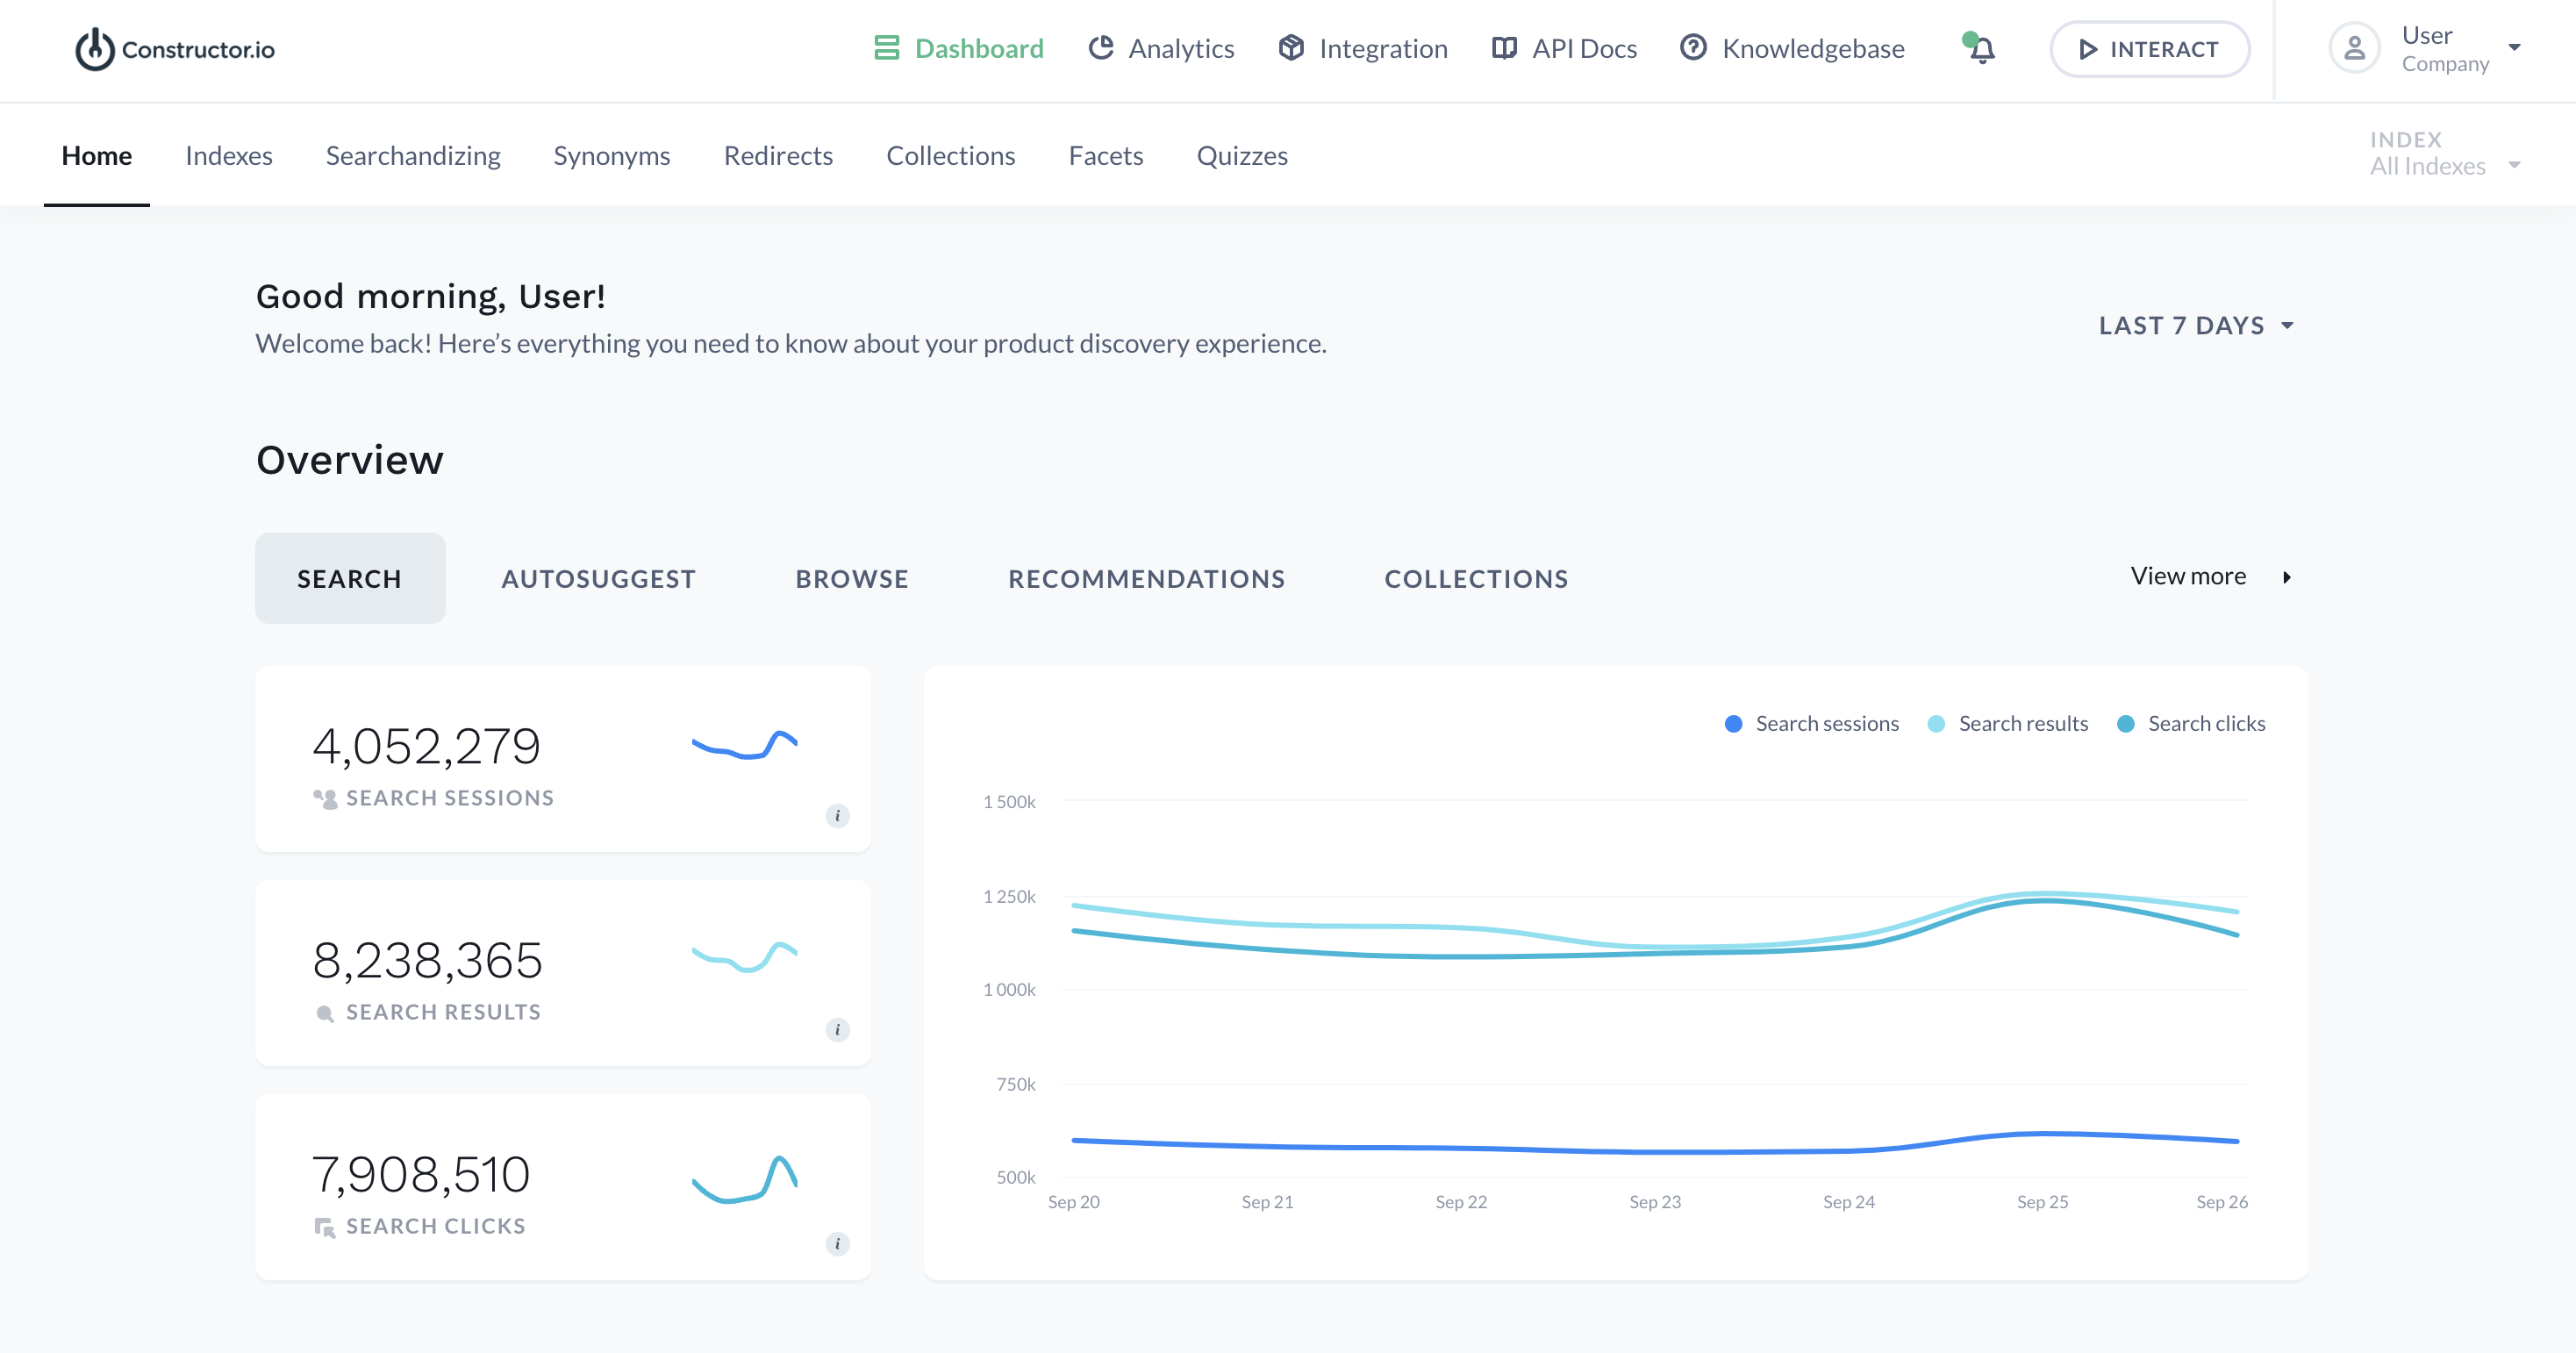Click the Search Clicks cursor icon
The width and height of the screenshot is (2576, 1353).
pos(325,1227)
